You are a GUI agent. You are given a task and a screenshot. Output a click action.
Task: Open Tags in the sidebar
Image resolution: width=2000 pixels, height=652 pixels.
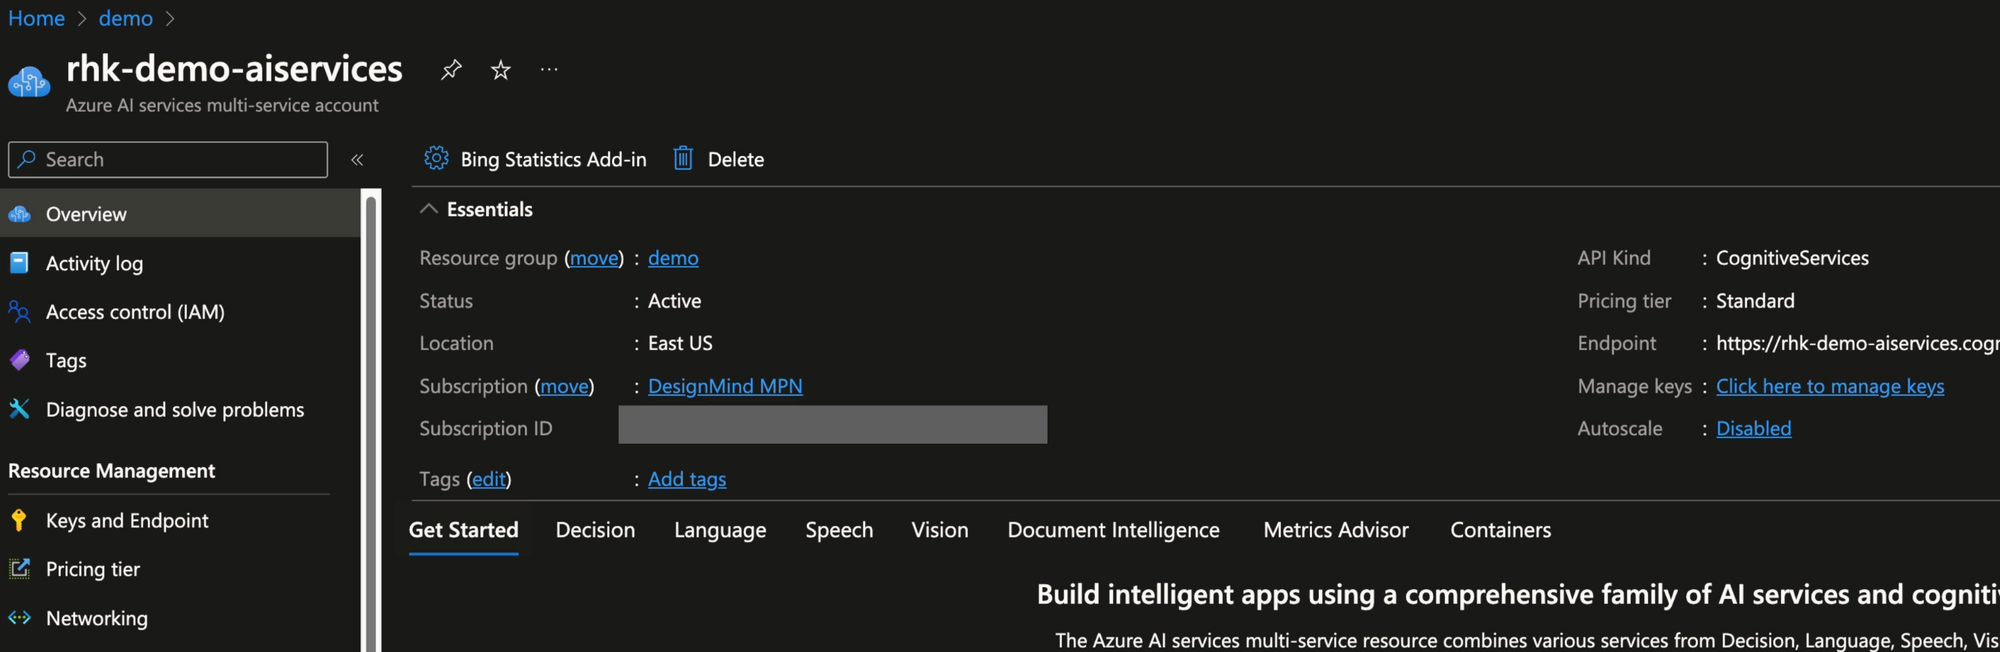[x=66, y=360]
